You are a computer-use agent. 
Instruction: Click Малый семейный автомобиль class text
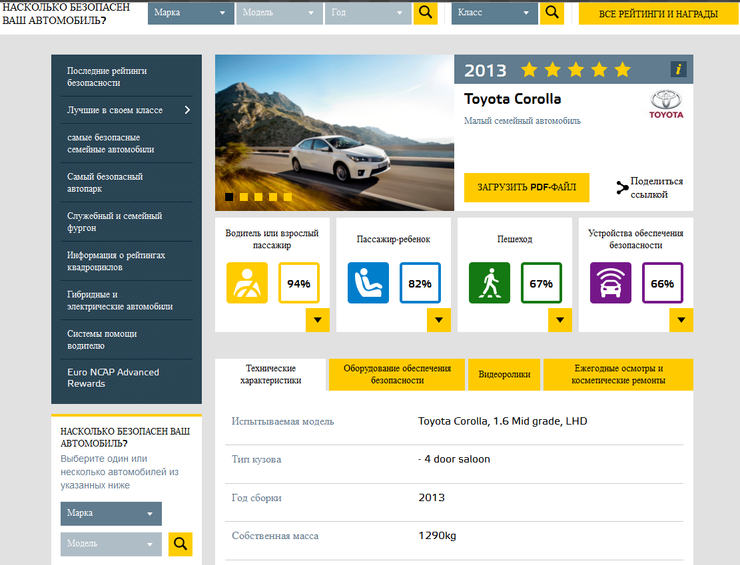522,121
